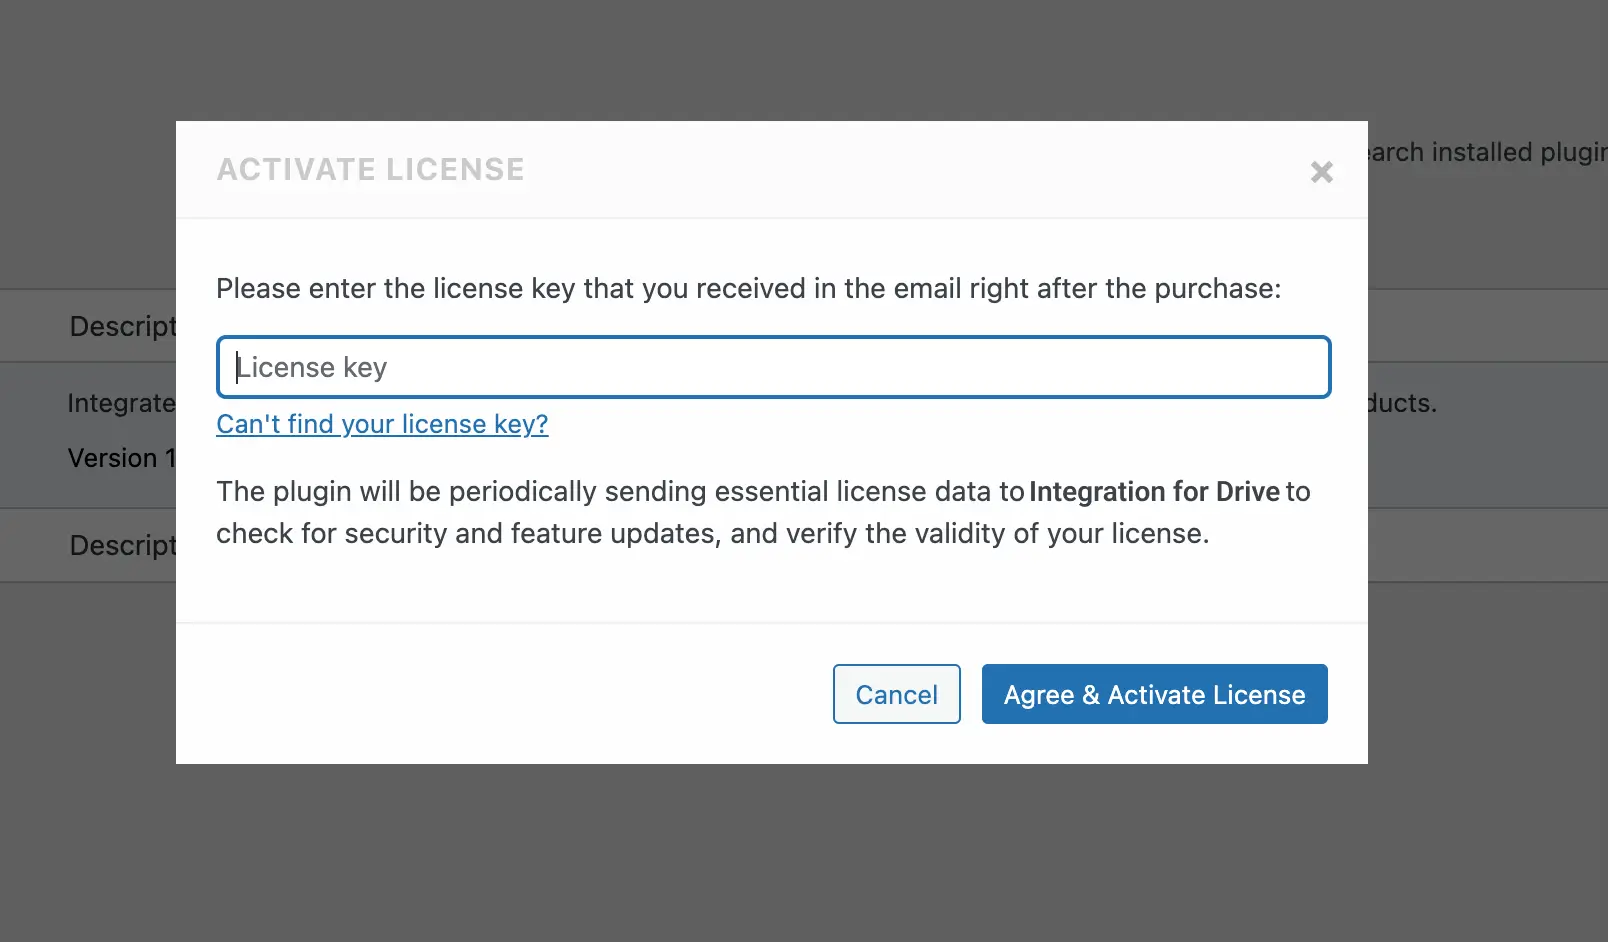
Task: Open the "Can't find your license key?" link
Action: (382, 424)
